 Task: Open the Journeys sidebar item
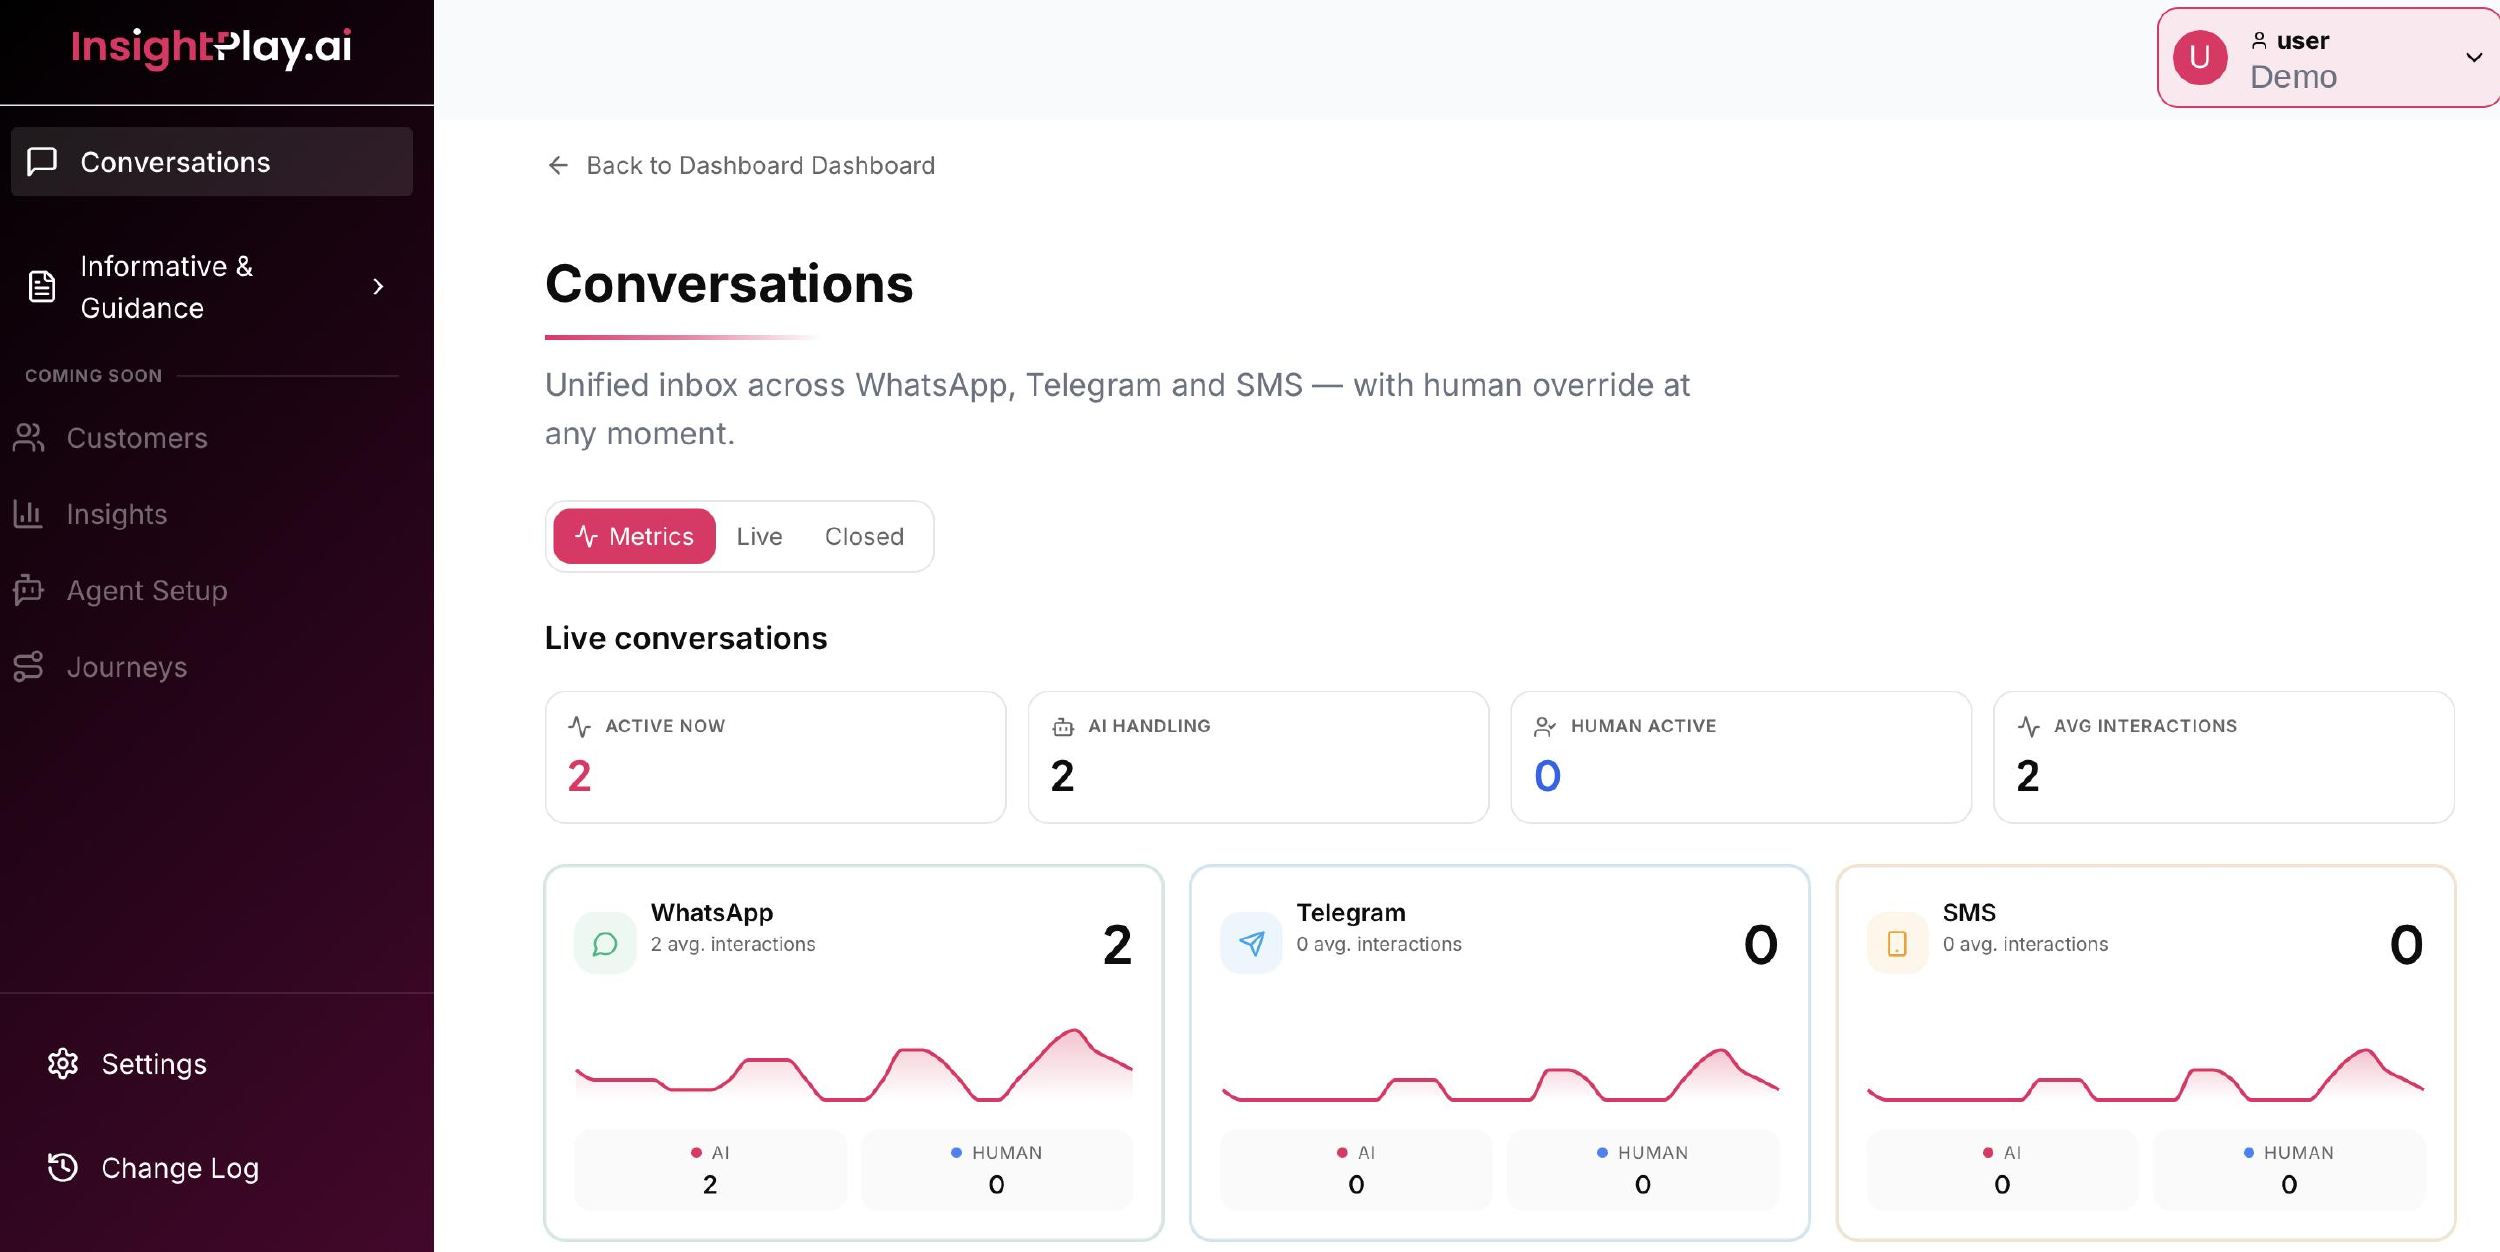tap(127, 667)
